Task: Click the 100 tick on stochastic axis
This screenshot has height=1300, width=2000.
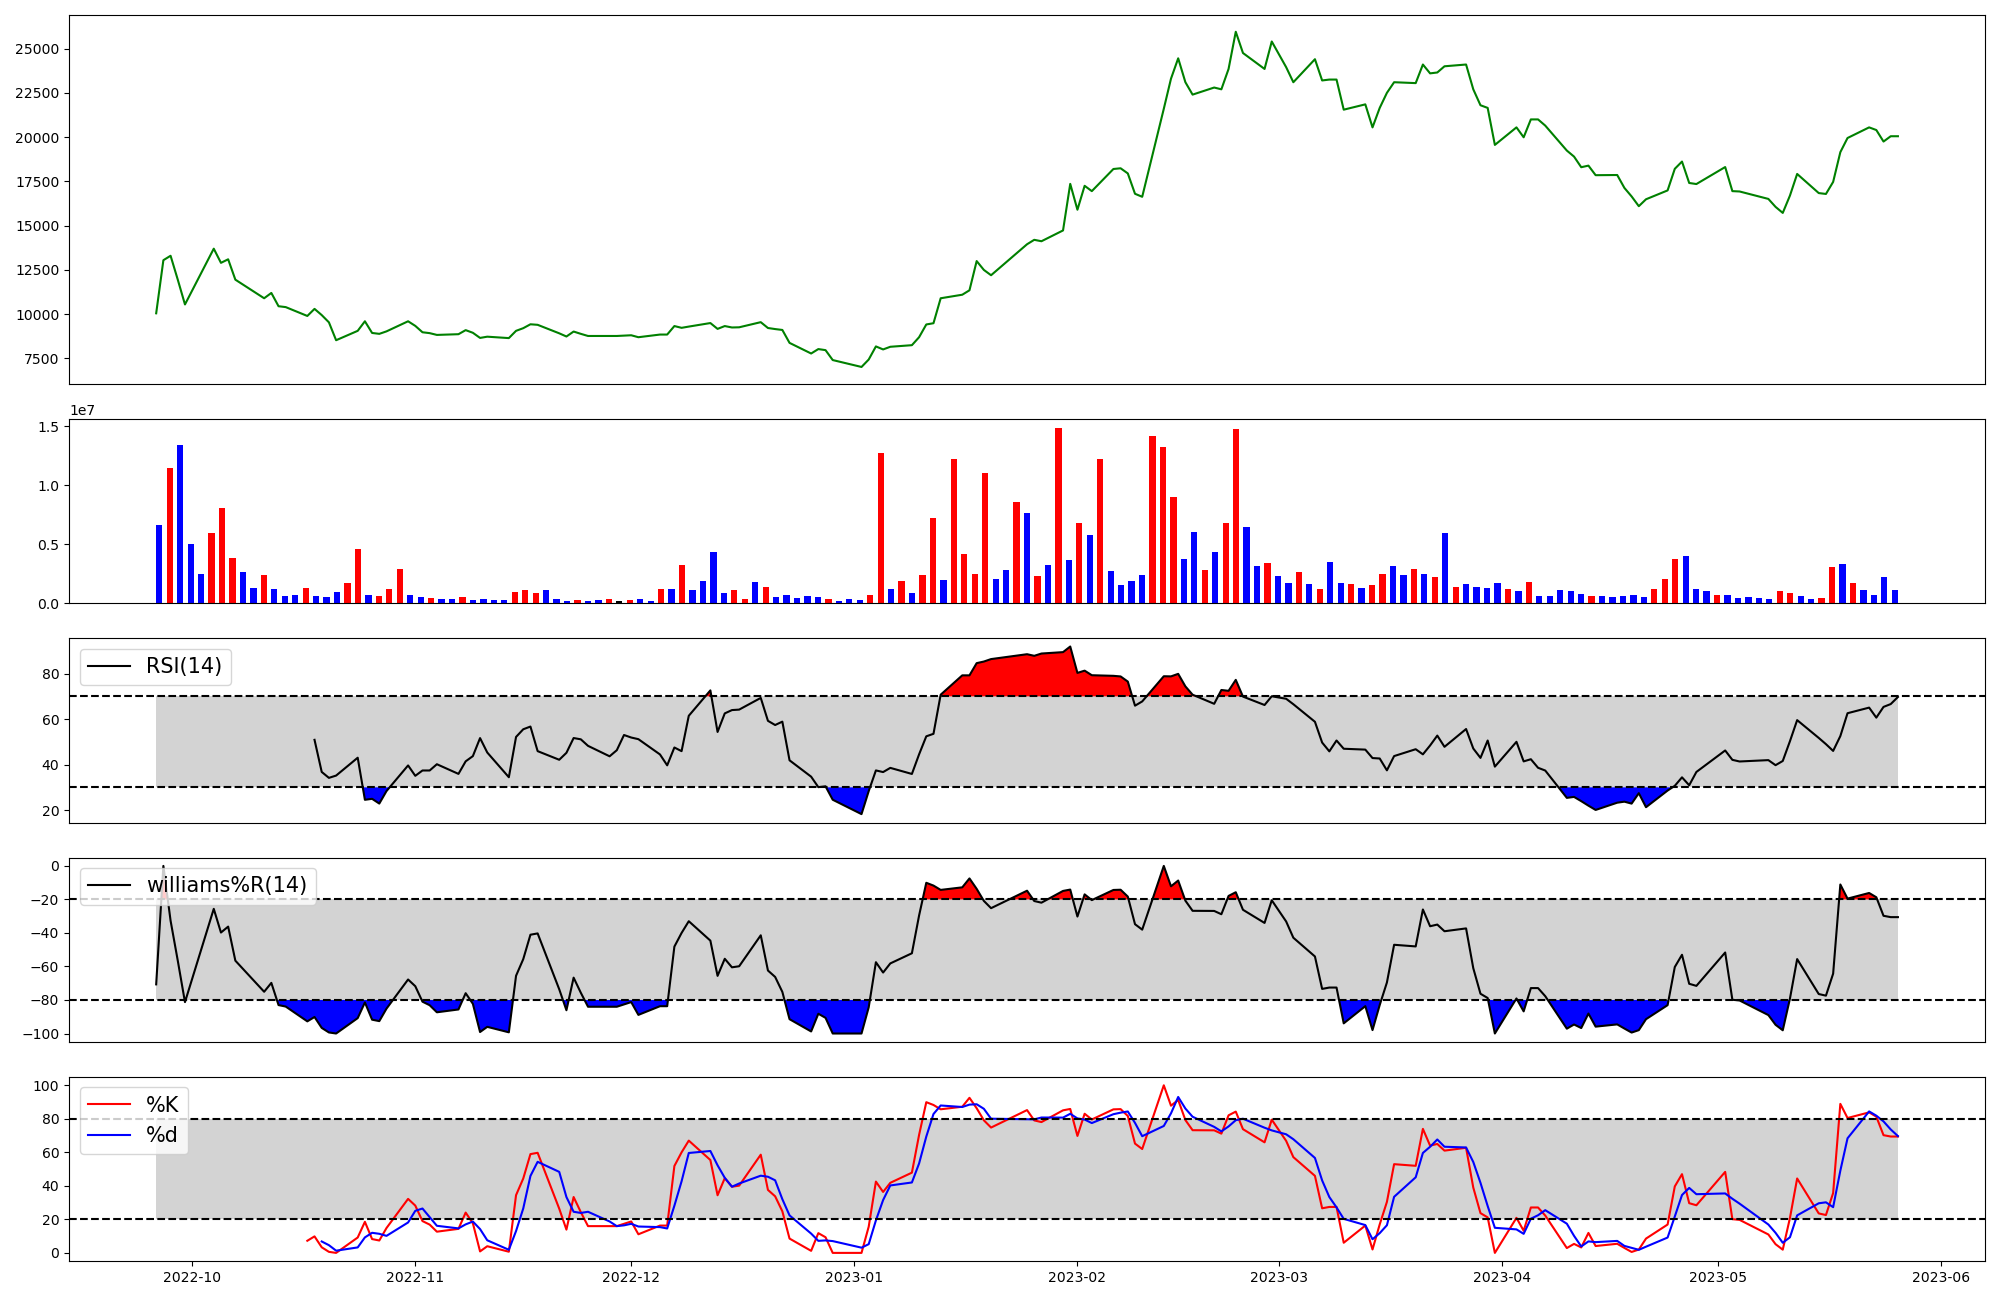Action: click(x=46, y=1086)
